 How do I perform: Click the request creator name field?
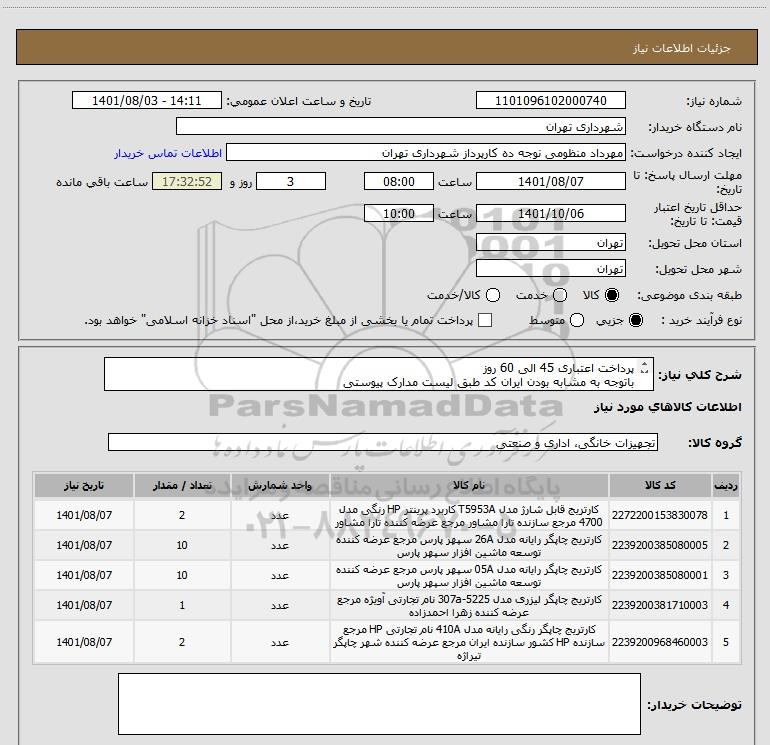pos(426,152)
